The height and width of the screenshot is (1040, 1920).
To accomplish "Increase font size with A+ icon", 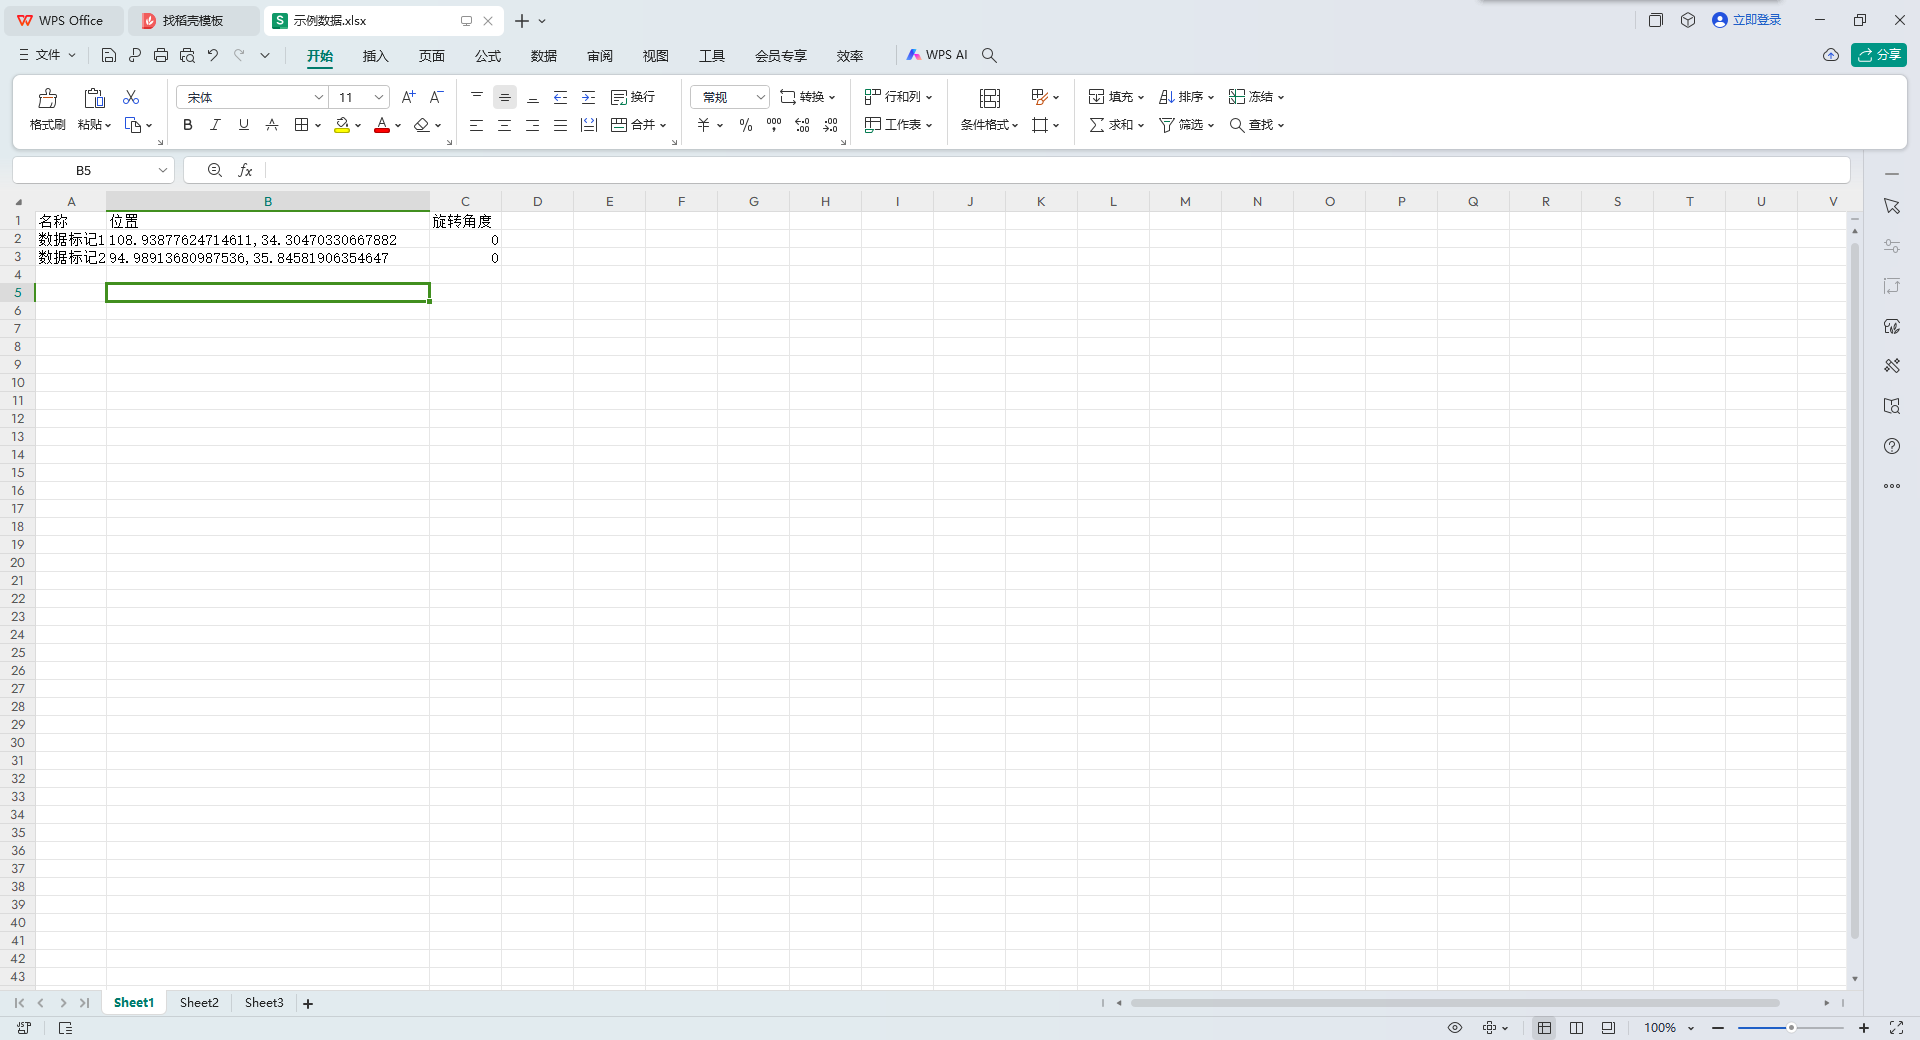I will pos(408,97).
